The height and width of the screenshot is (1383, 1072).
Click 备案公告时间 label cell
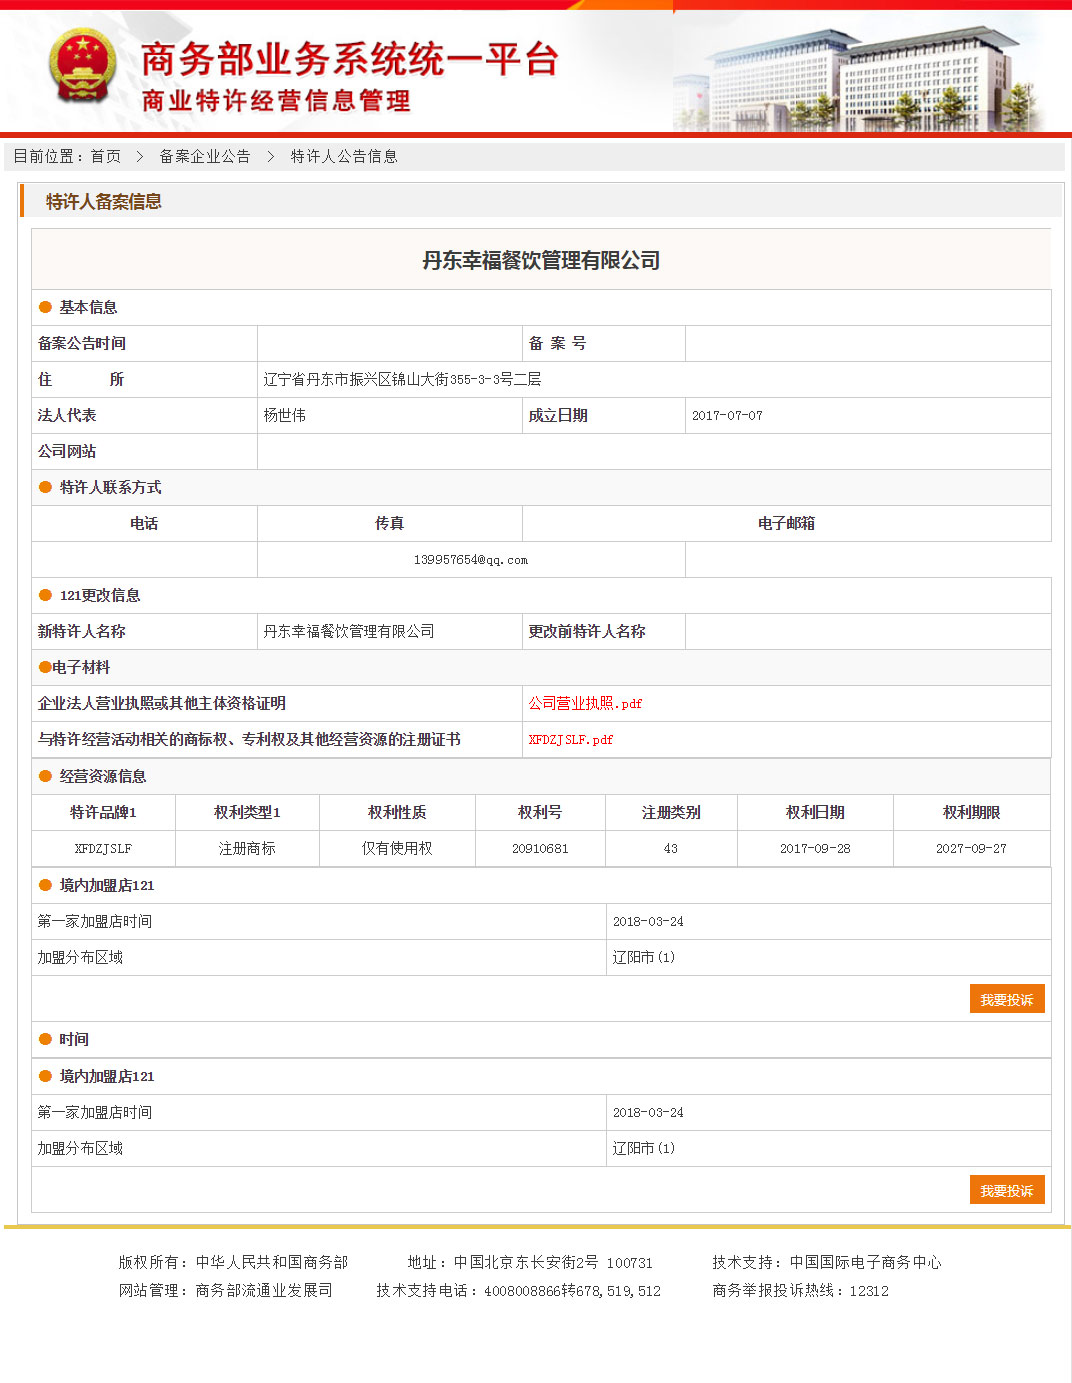(145, 343)
